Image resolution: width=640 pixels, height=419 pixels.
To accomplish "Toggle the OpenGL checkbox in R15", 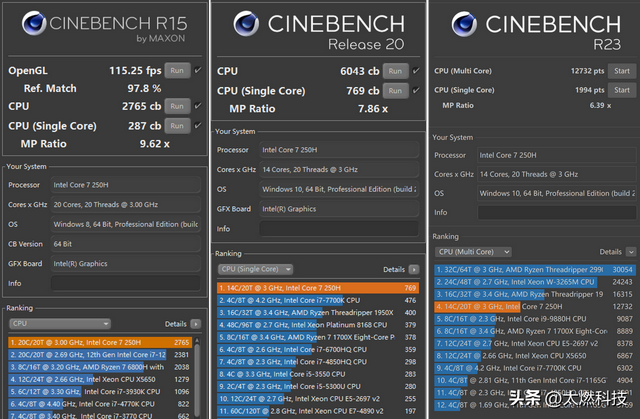I will coord(198,70).
